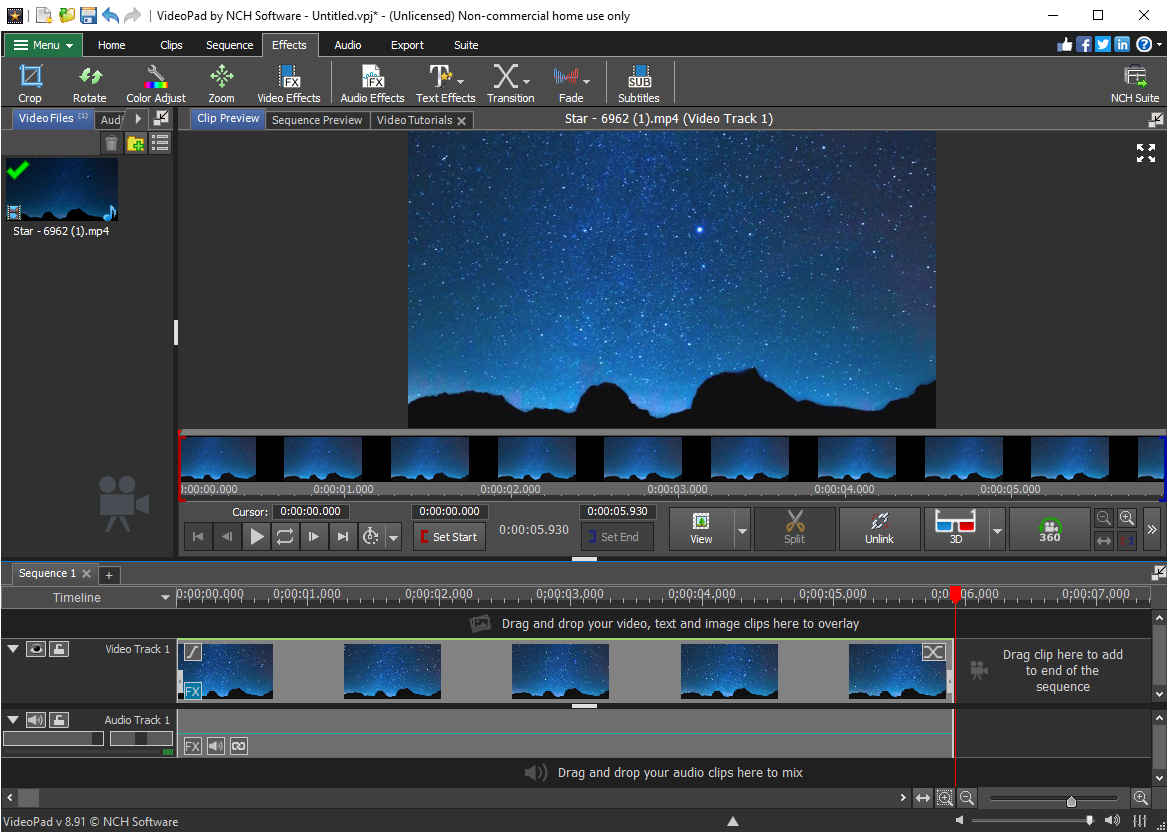
Task: Delete selected file with trash icon
Action: click(111, 143)
